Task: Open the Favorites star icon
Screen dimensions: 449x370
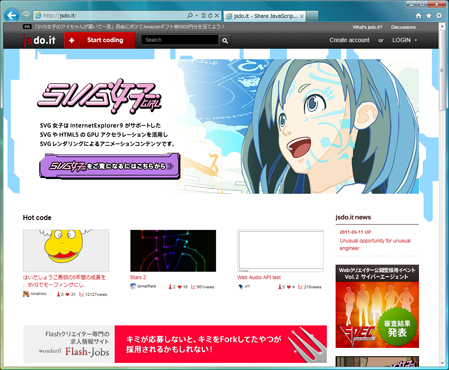Action: click(x=429, y=16)
